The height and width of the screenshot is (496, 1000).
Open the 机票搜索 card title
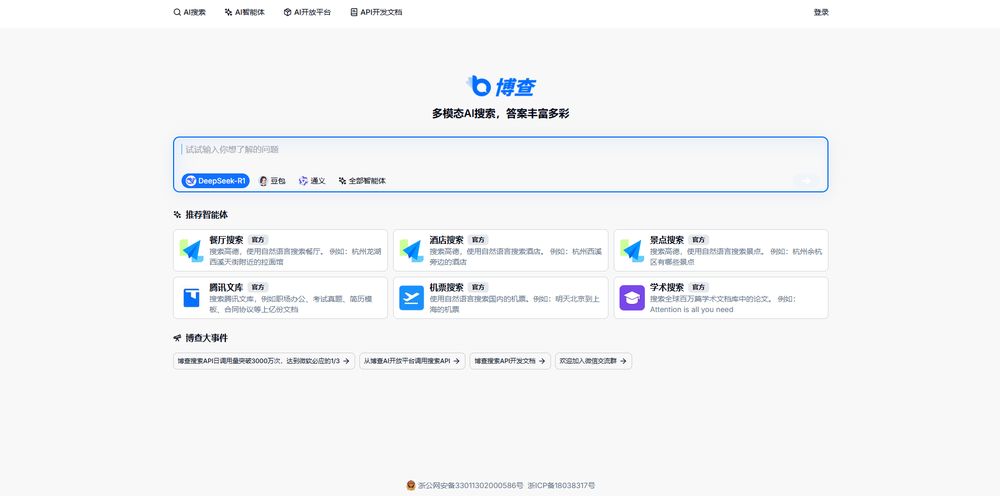(x=446, y=287)
